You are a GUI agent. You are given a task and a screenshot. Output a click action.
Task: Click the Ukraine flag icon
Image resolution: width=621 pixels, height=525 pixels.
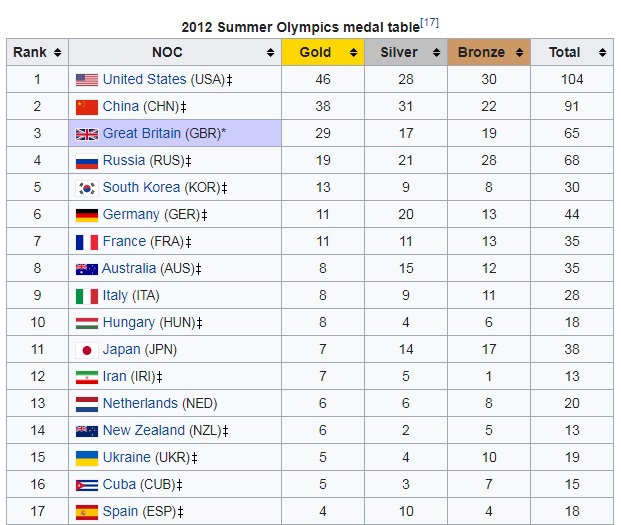pos(86,458)
